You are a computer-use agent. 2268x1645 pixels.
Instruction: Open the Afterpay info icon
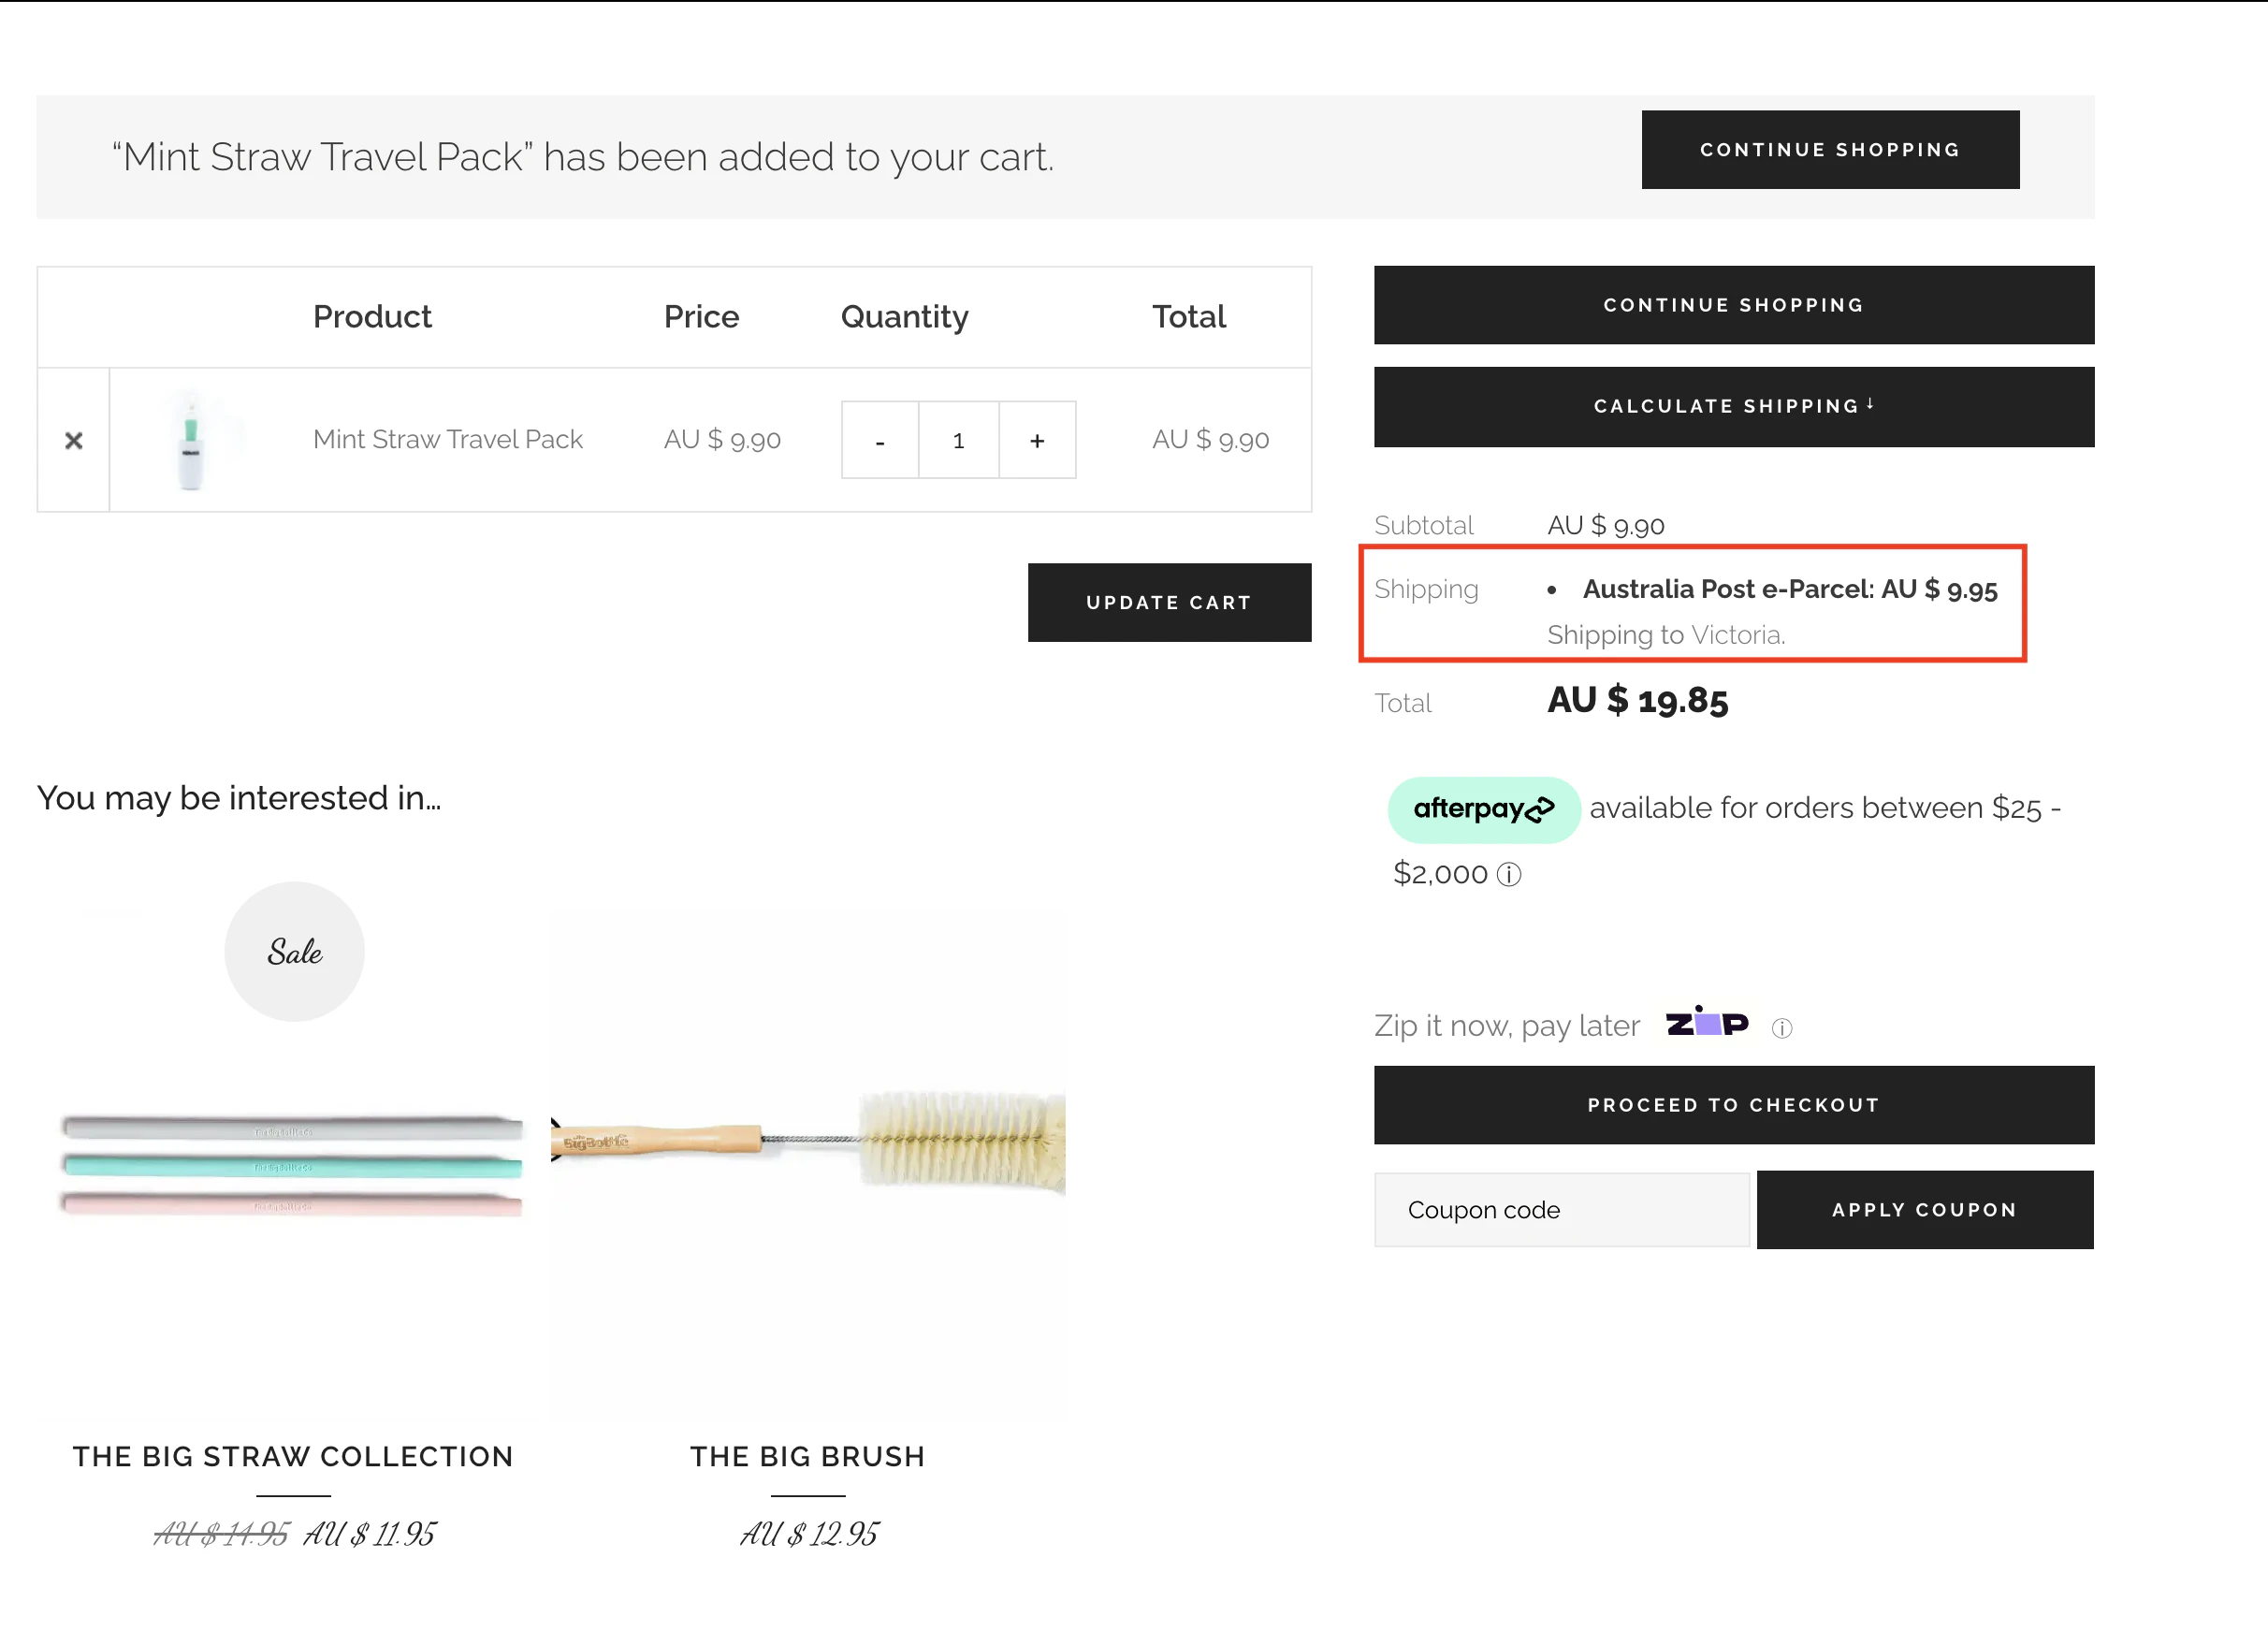1509,875
